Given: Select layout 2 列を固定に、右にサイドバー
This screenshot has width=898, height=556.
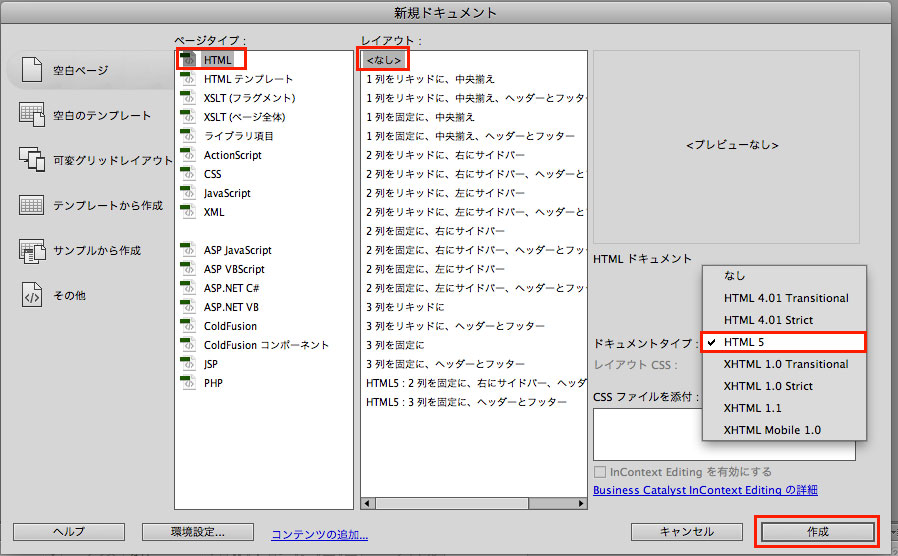Looking at the screenshot, I should click(435, 231).
